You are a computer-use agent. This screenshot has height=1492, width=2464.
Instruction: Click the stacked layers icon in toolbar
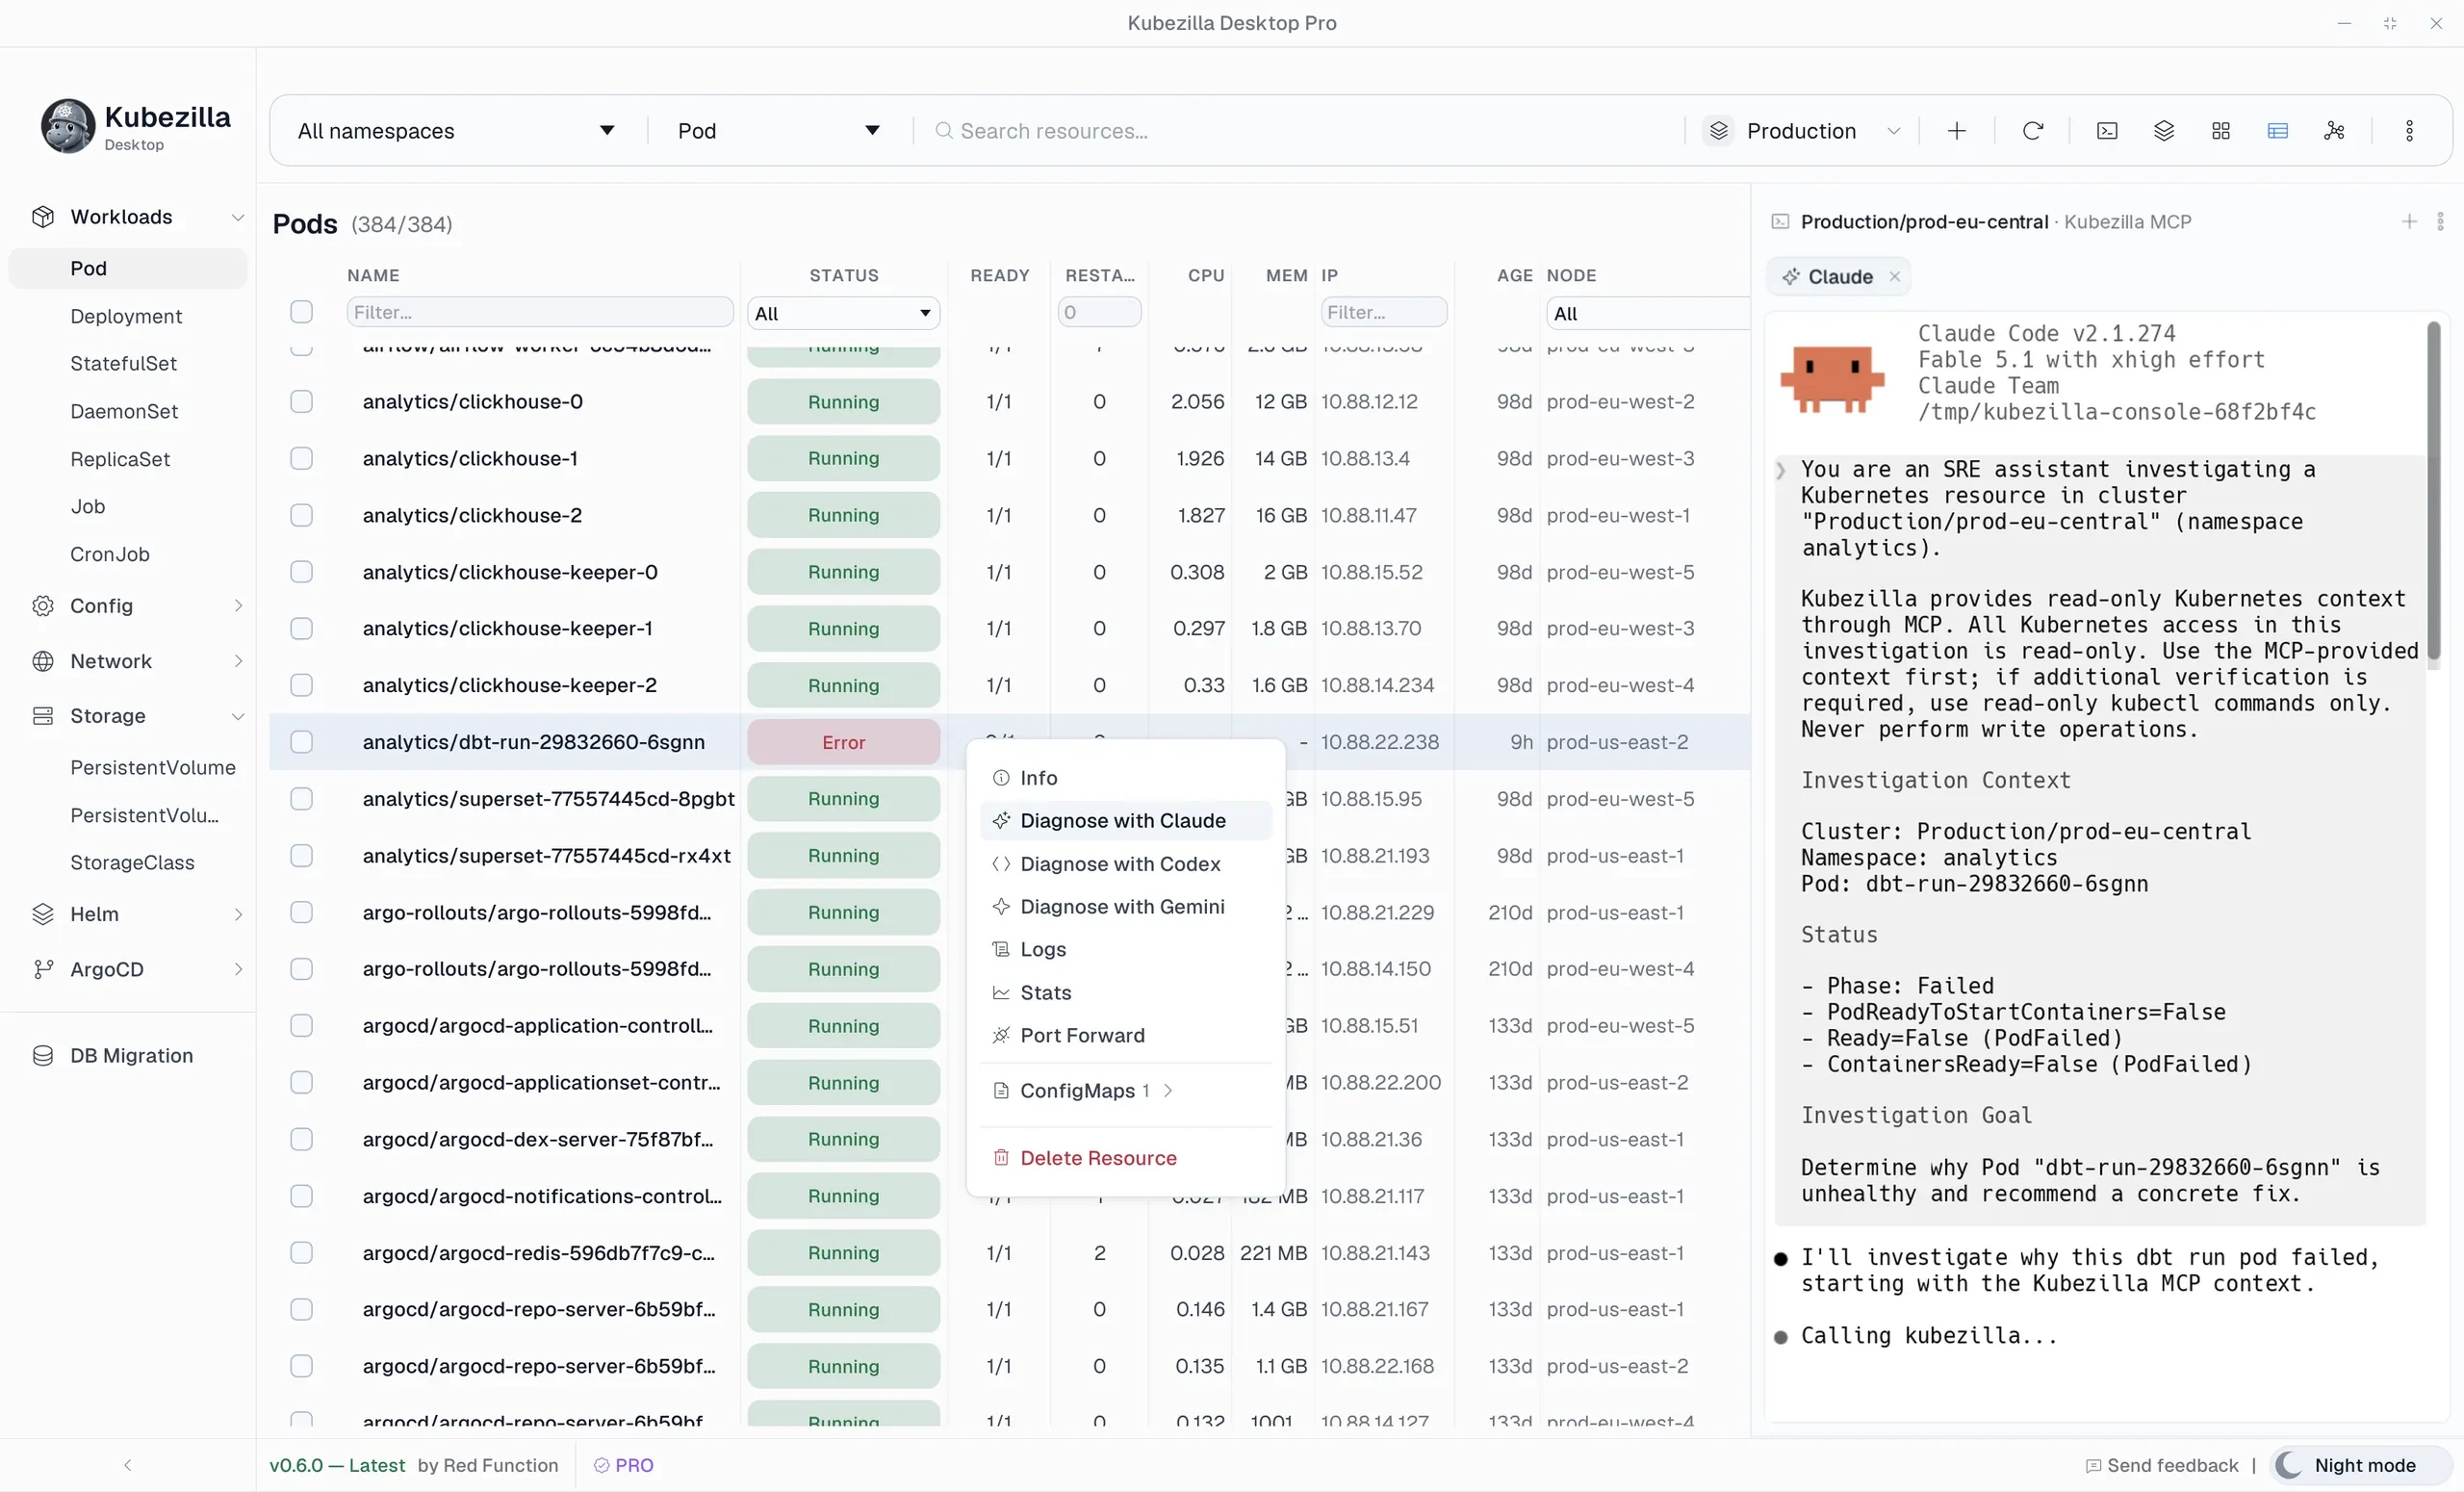point(2164,131)
